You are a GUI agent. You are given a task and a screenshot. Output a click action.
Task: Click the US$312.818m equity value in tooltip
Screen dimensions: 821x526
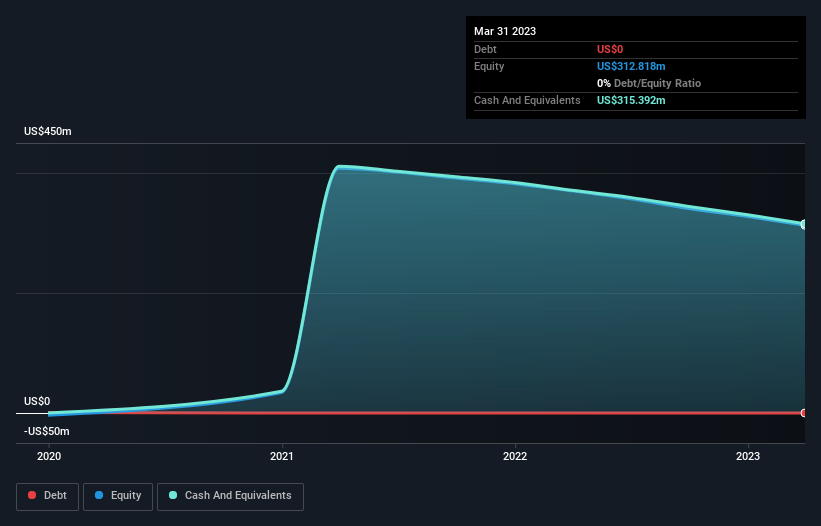631,66
